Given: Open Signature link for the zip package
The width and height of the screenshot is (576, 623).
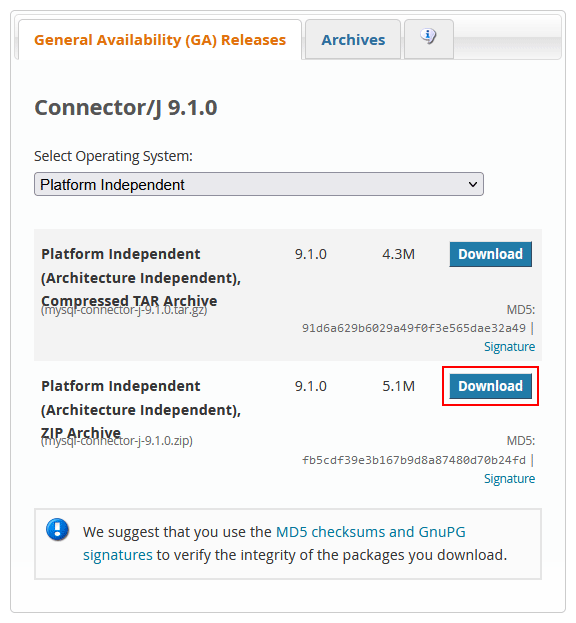Looking at the screenshot, I should [x=509, y=478].
